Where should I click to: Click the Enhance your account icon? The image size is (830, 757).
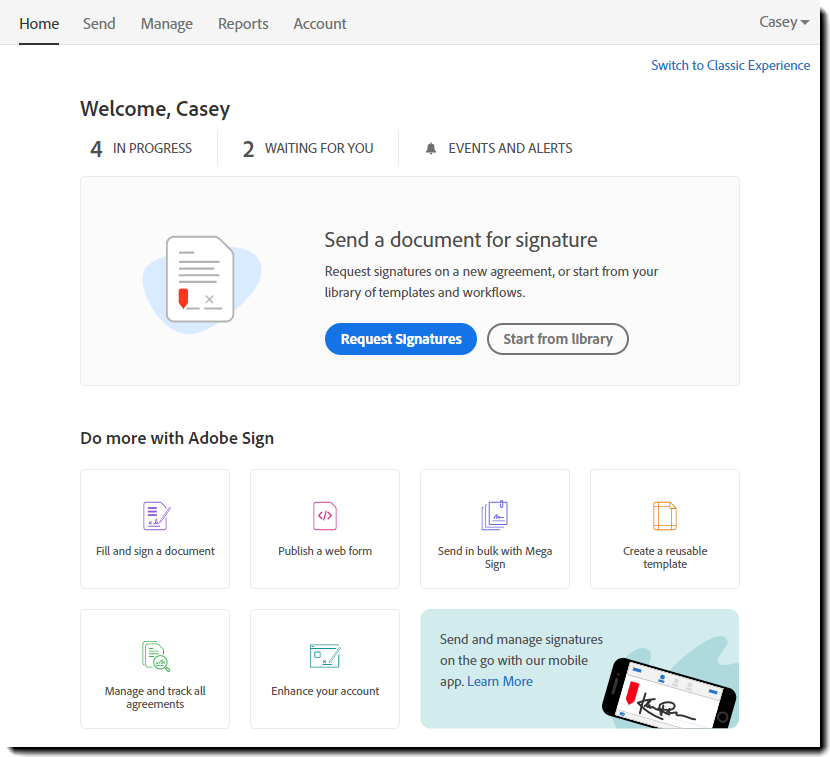[325, 656]
